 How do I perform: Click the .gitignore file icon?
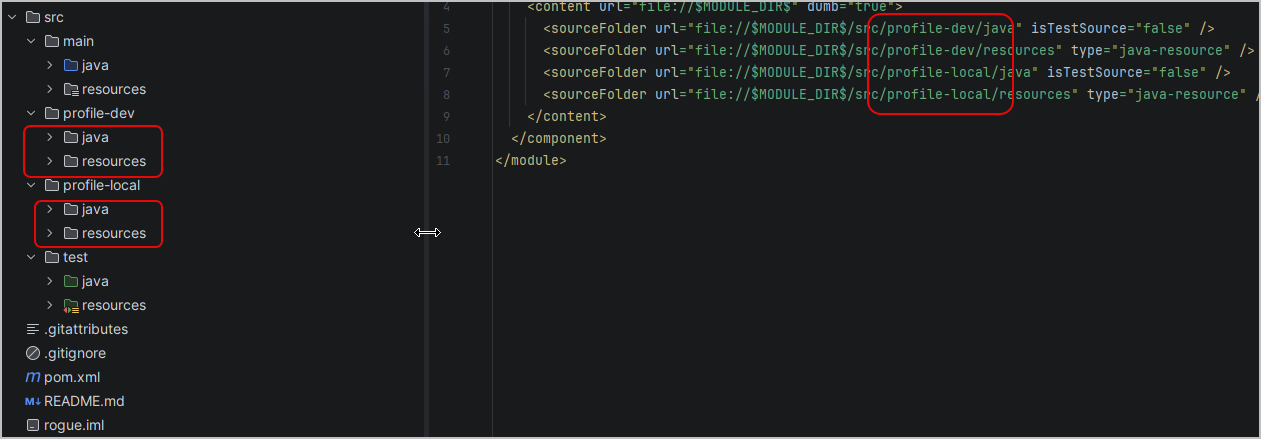point(33,353)
